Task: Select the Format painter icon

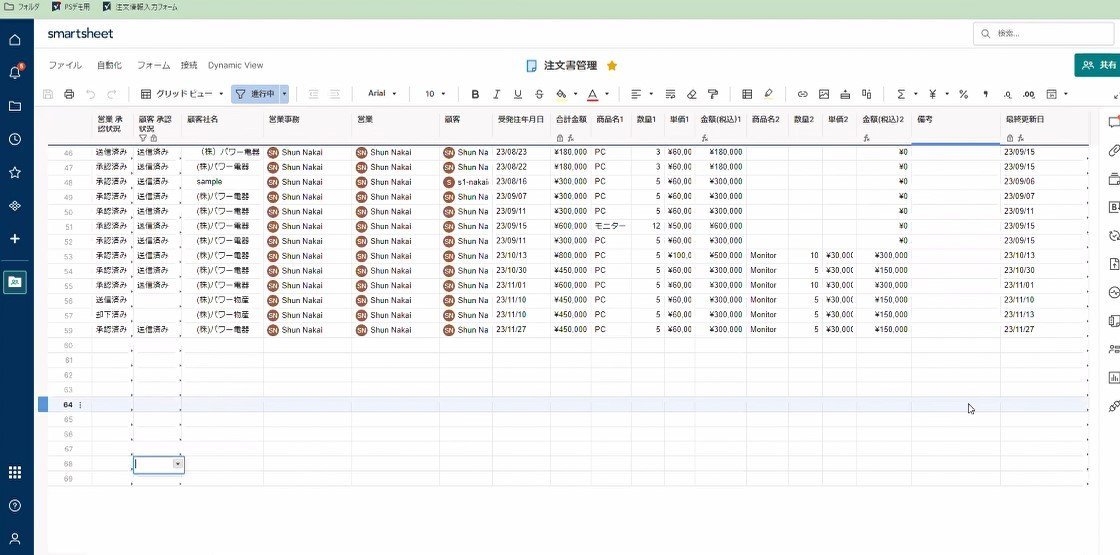Action: (x=713, y=94)
